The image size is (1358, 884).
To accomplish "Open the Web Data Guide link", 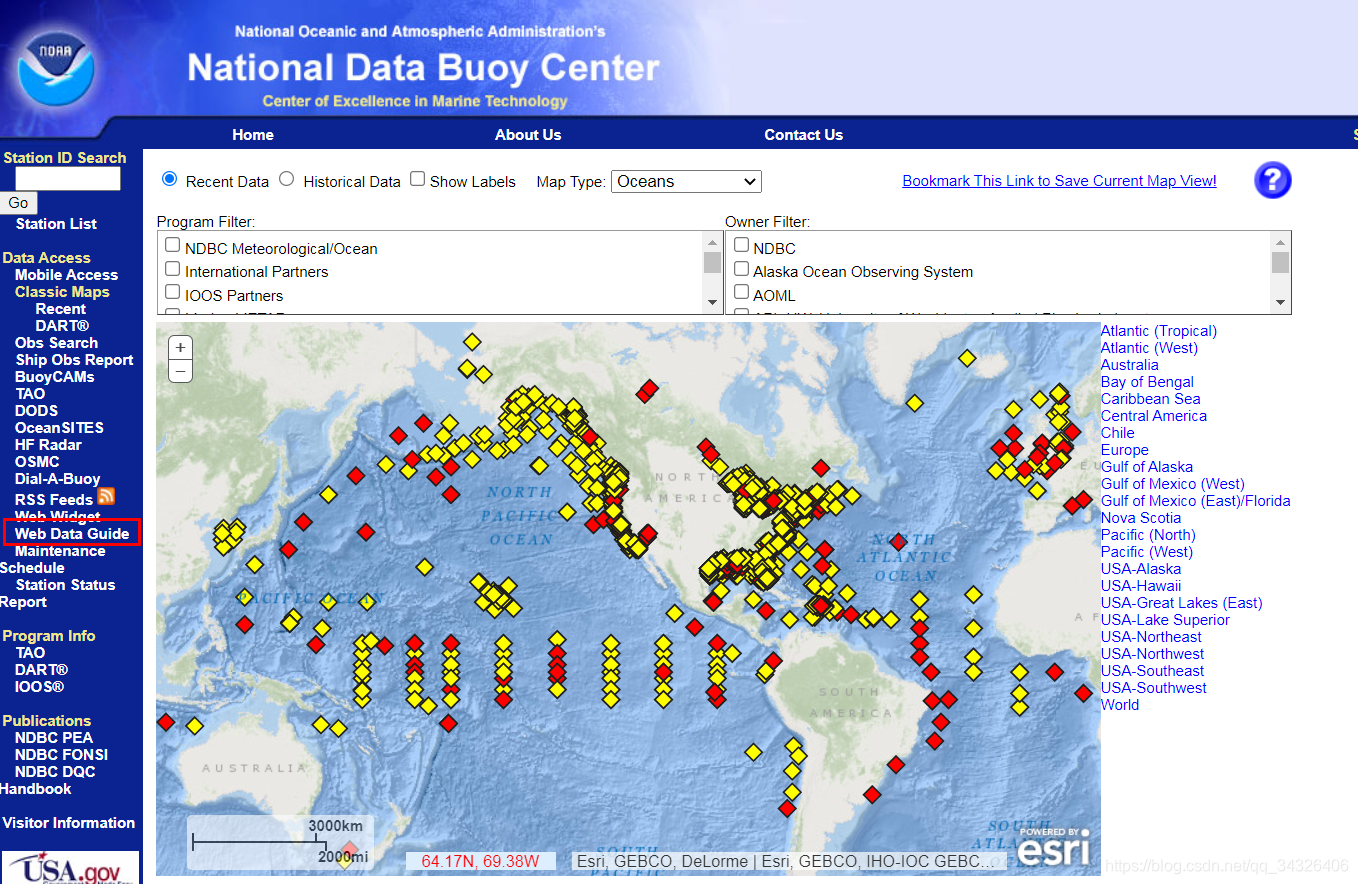I will click(x=72, y=534).
